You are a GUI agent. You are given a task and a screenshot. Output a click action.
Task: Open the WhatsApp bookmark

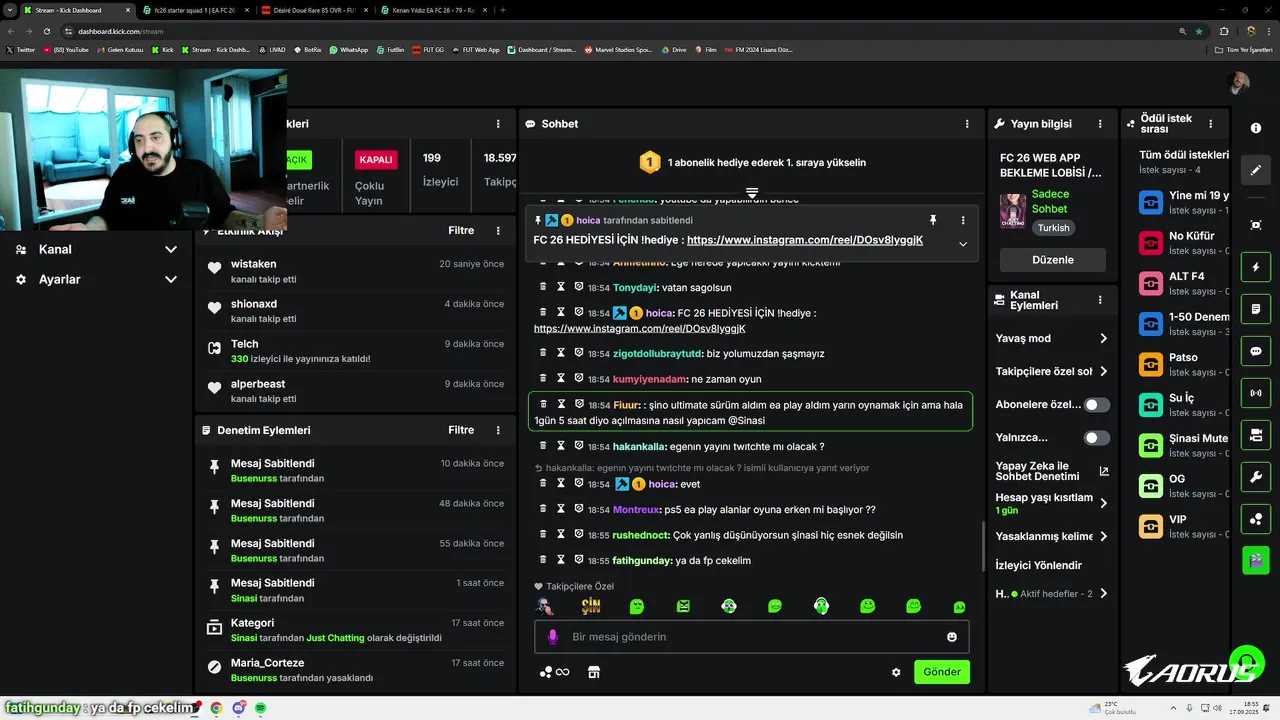pos(348,49)
